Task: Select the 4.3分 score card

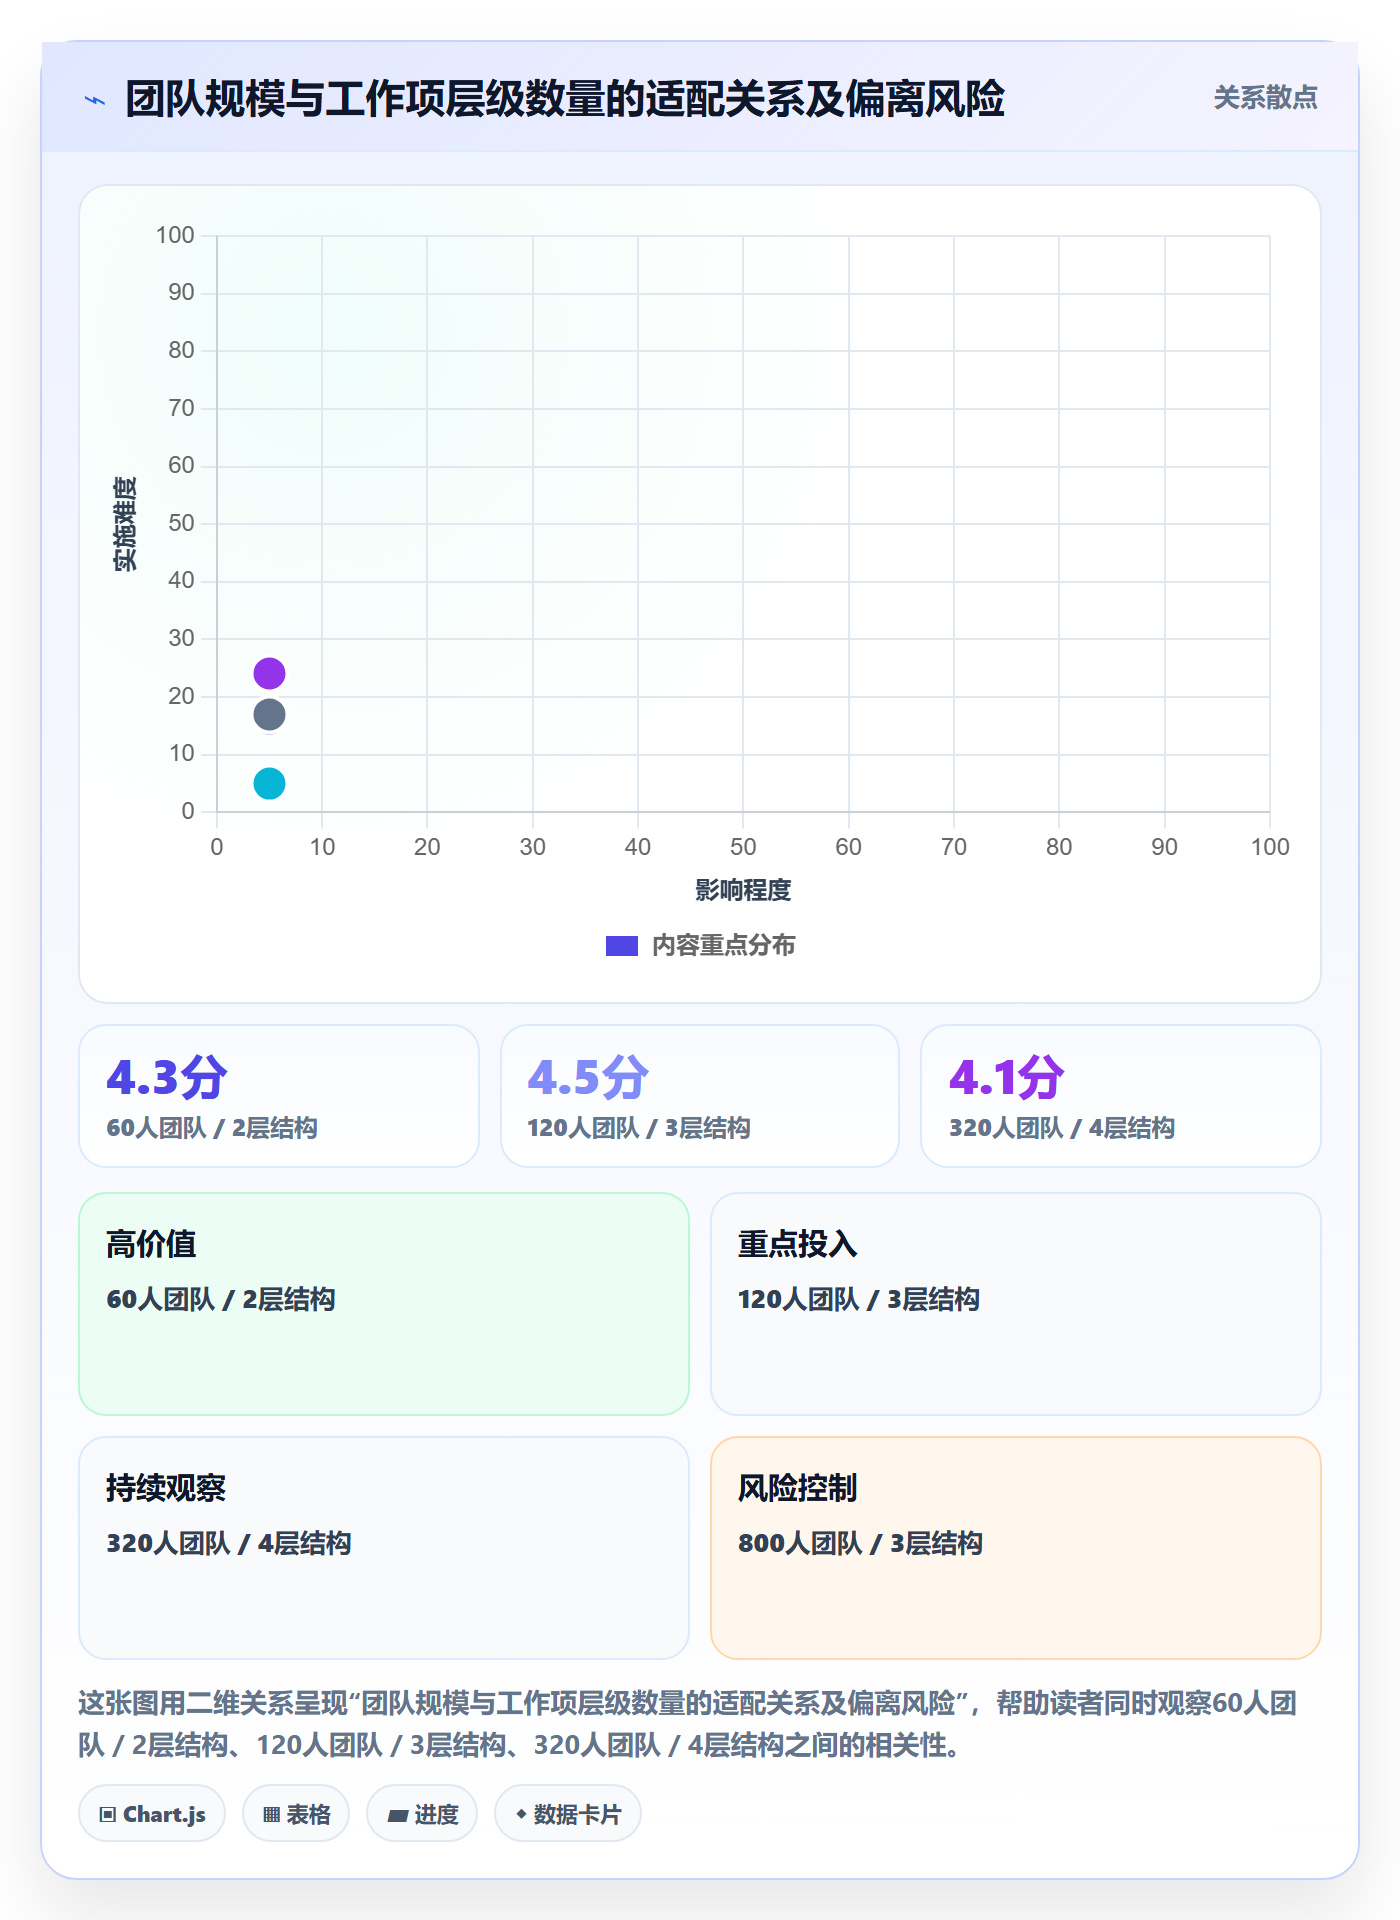Action: pyautogui.click(x=279, y=1096)
